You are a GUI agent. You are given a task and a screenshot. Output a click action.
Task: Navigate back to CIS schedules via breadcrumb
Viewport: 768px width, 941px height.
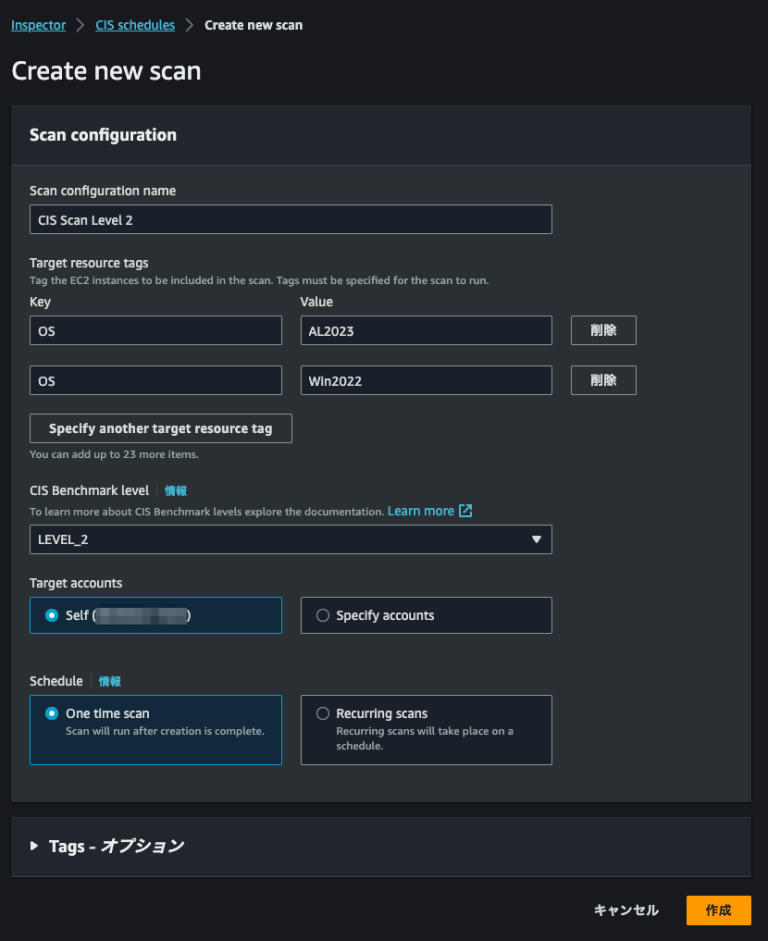click(x=135, y=24)
